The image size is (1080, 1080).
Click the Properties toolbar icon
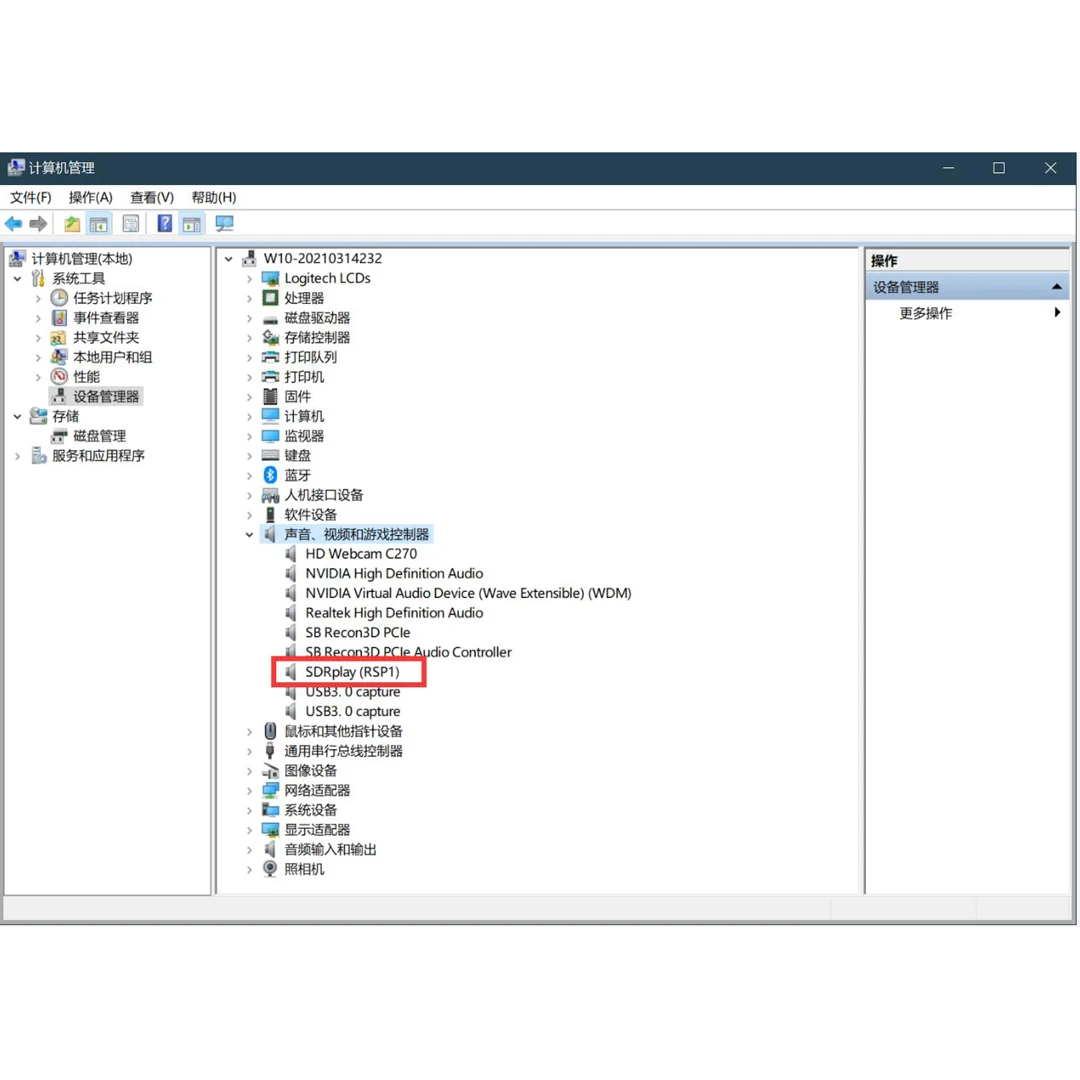click(131, 224)
